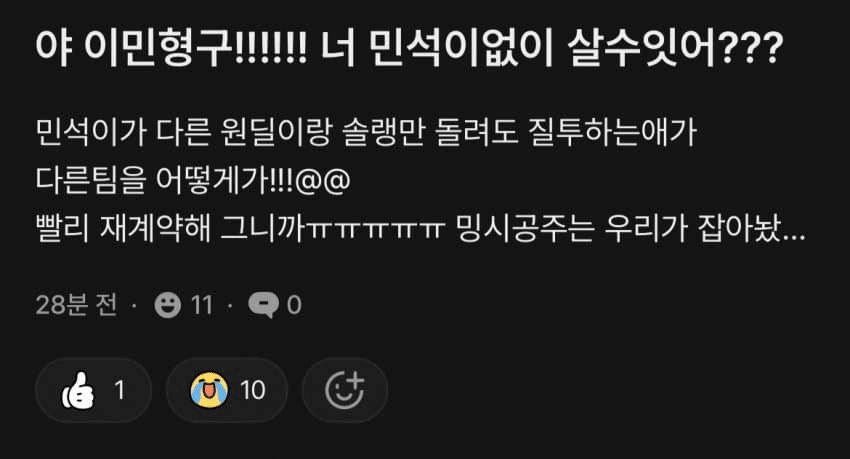Click the thumbs-up emoji reaction
Viewport: 850px width, 459px height.
click(x=79, y=390)
